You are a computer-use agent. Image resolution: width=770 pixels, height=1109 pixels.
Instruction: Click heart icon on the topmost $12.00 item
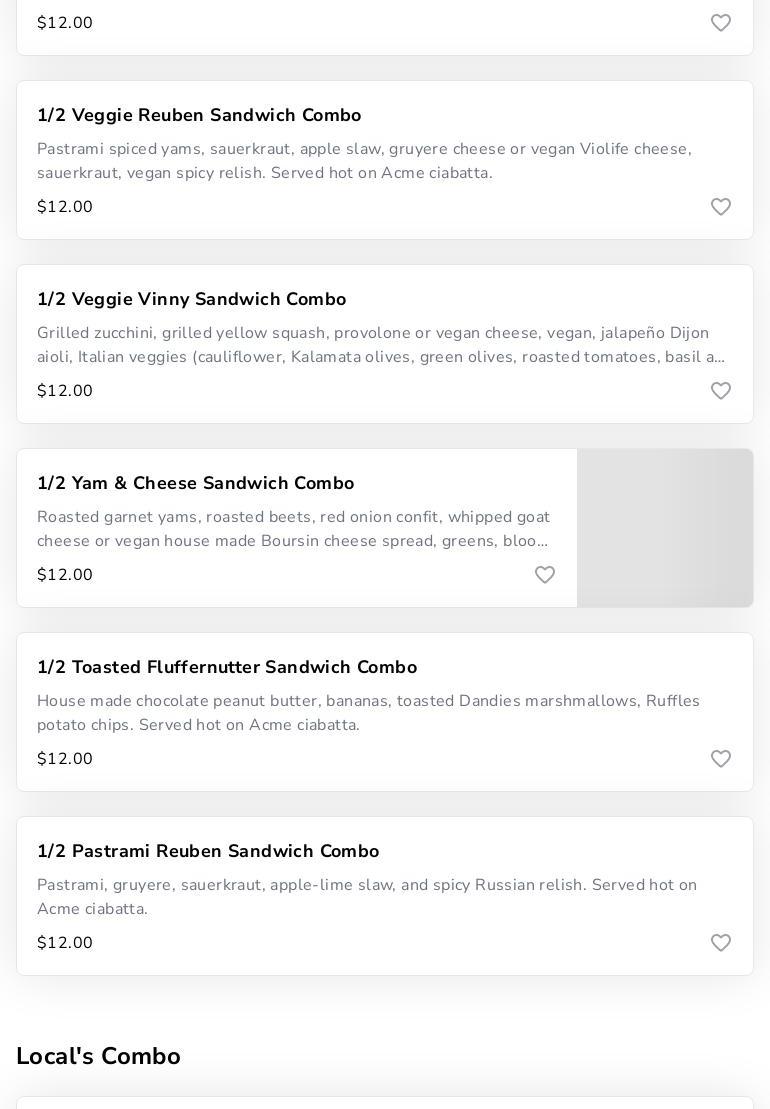(x=721, y=23)
